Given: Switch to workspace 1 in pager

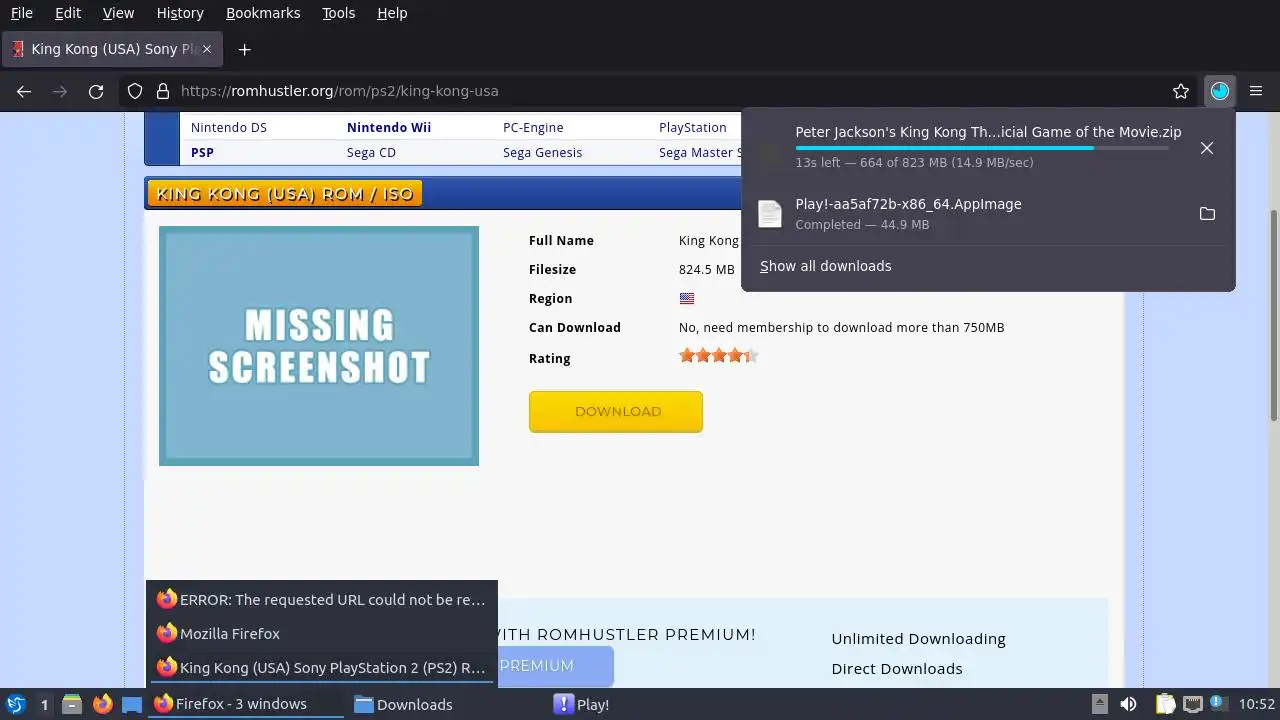Looking at the screenshot, I should [44, 704].
